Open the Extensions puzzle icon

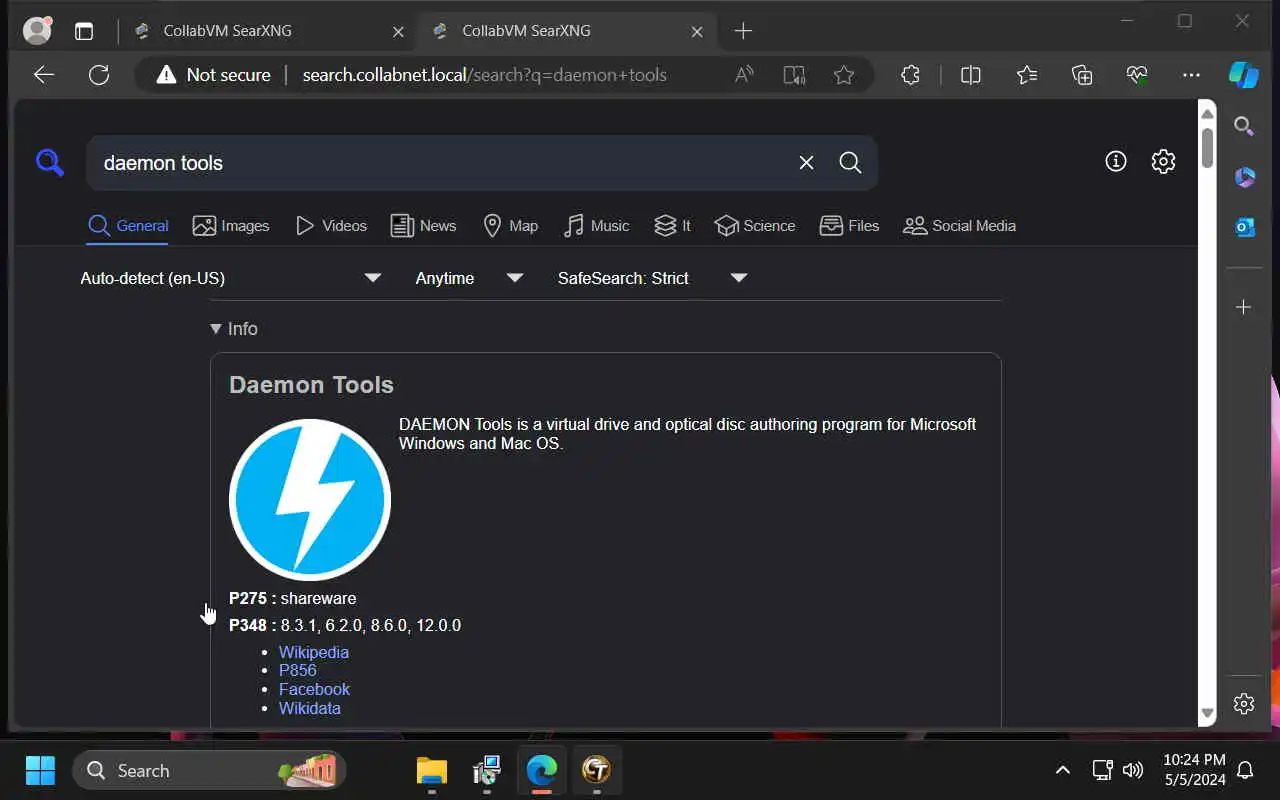click(x=910, y=75)
